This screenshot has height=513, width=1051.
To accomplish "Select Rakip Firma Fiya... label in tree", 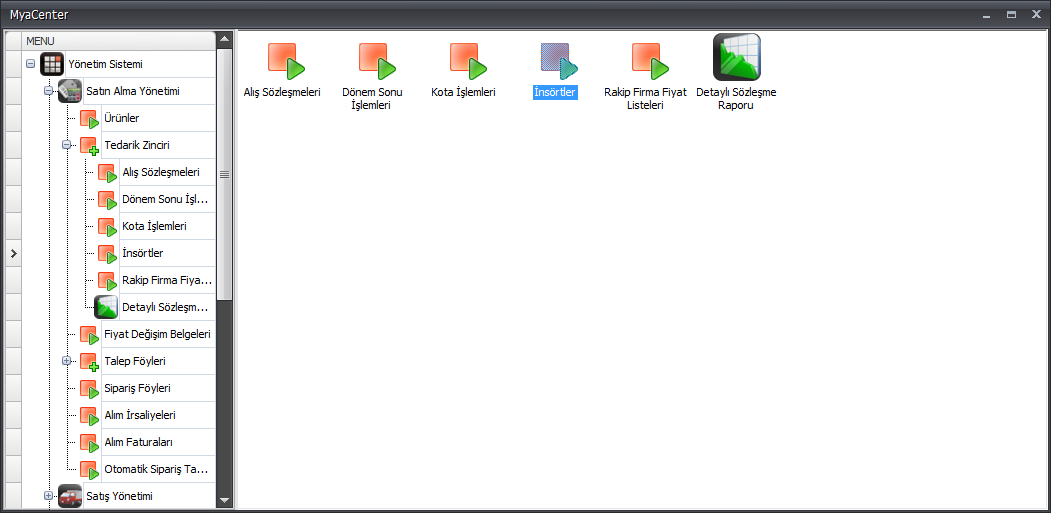I will tap(167, 280).
